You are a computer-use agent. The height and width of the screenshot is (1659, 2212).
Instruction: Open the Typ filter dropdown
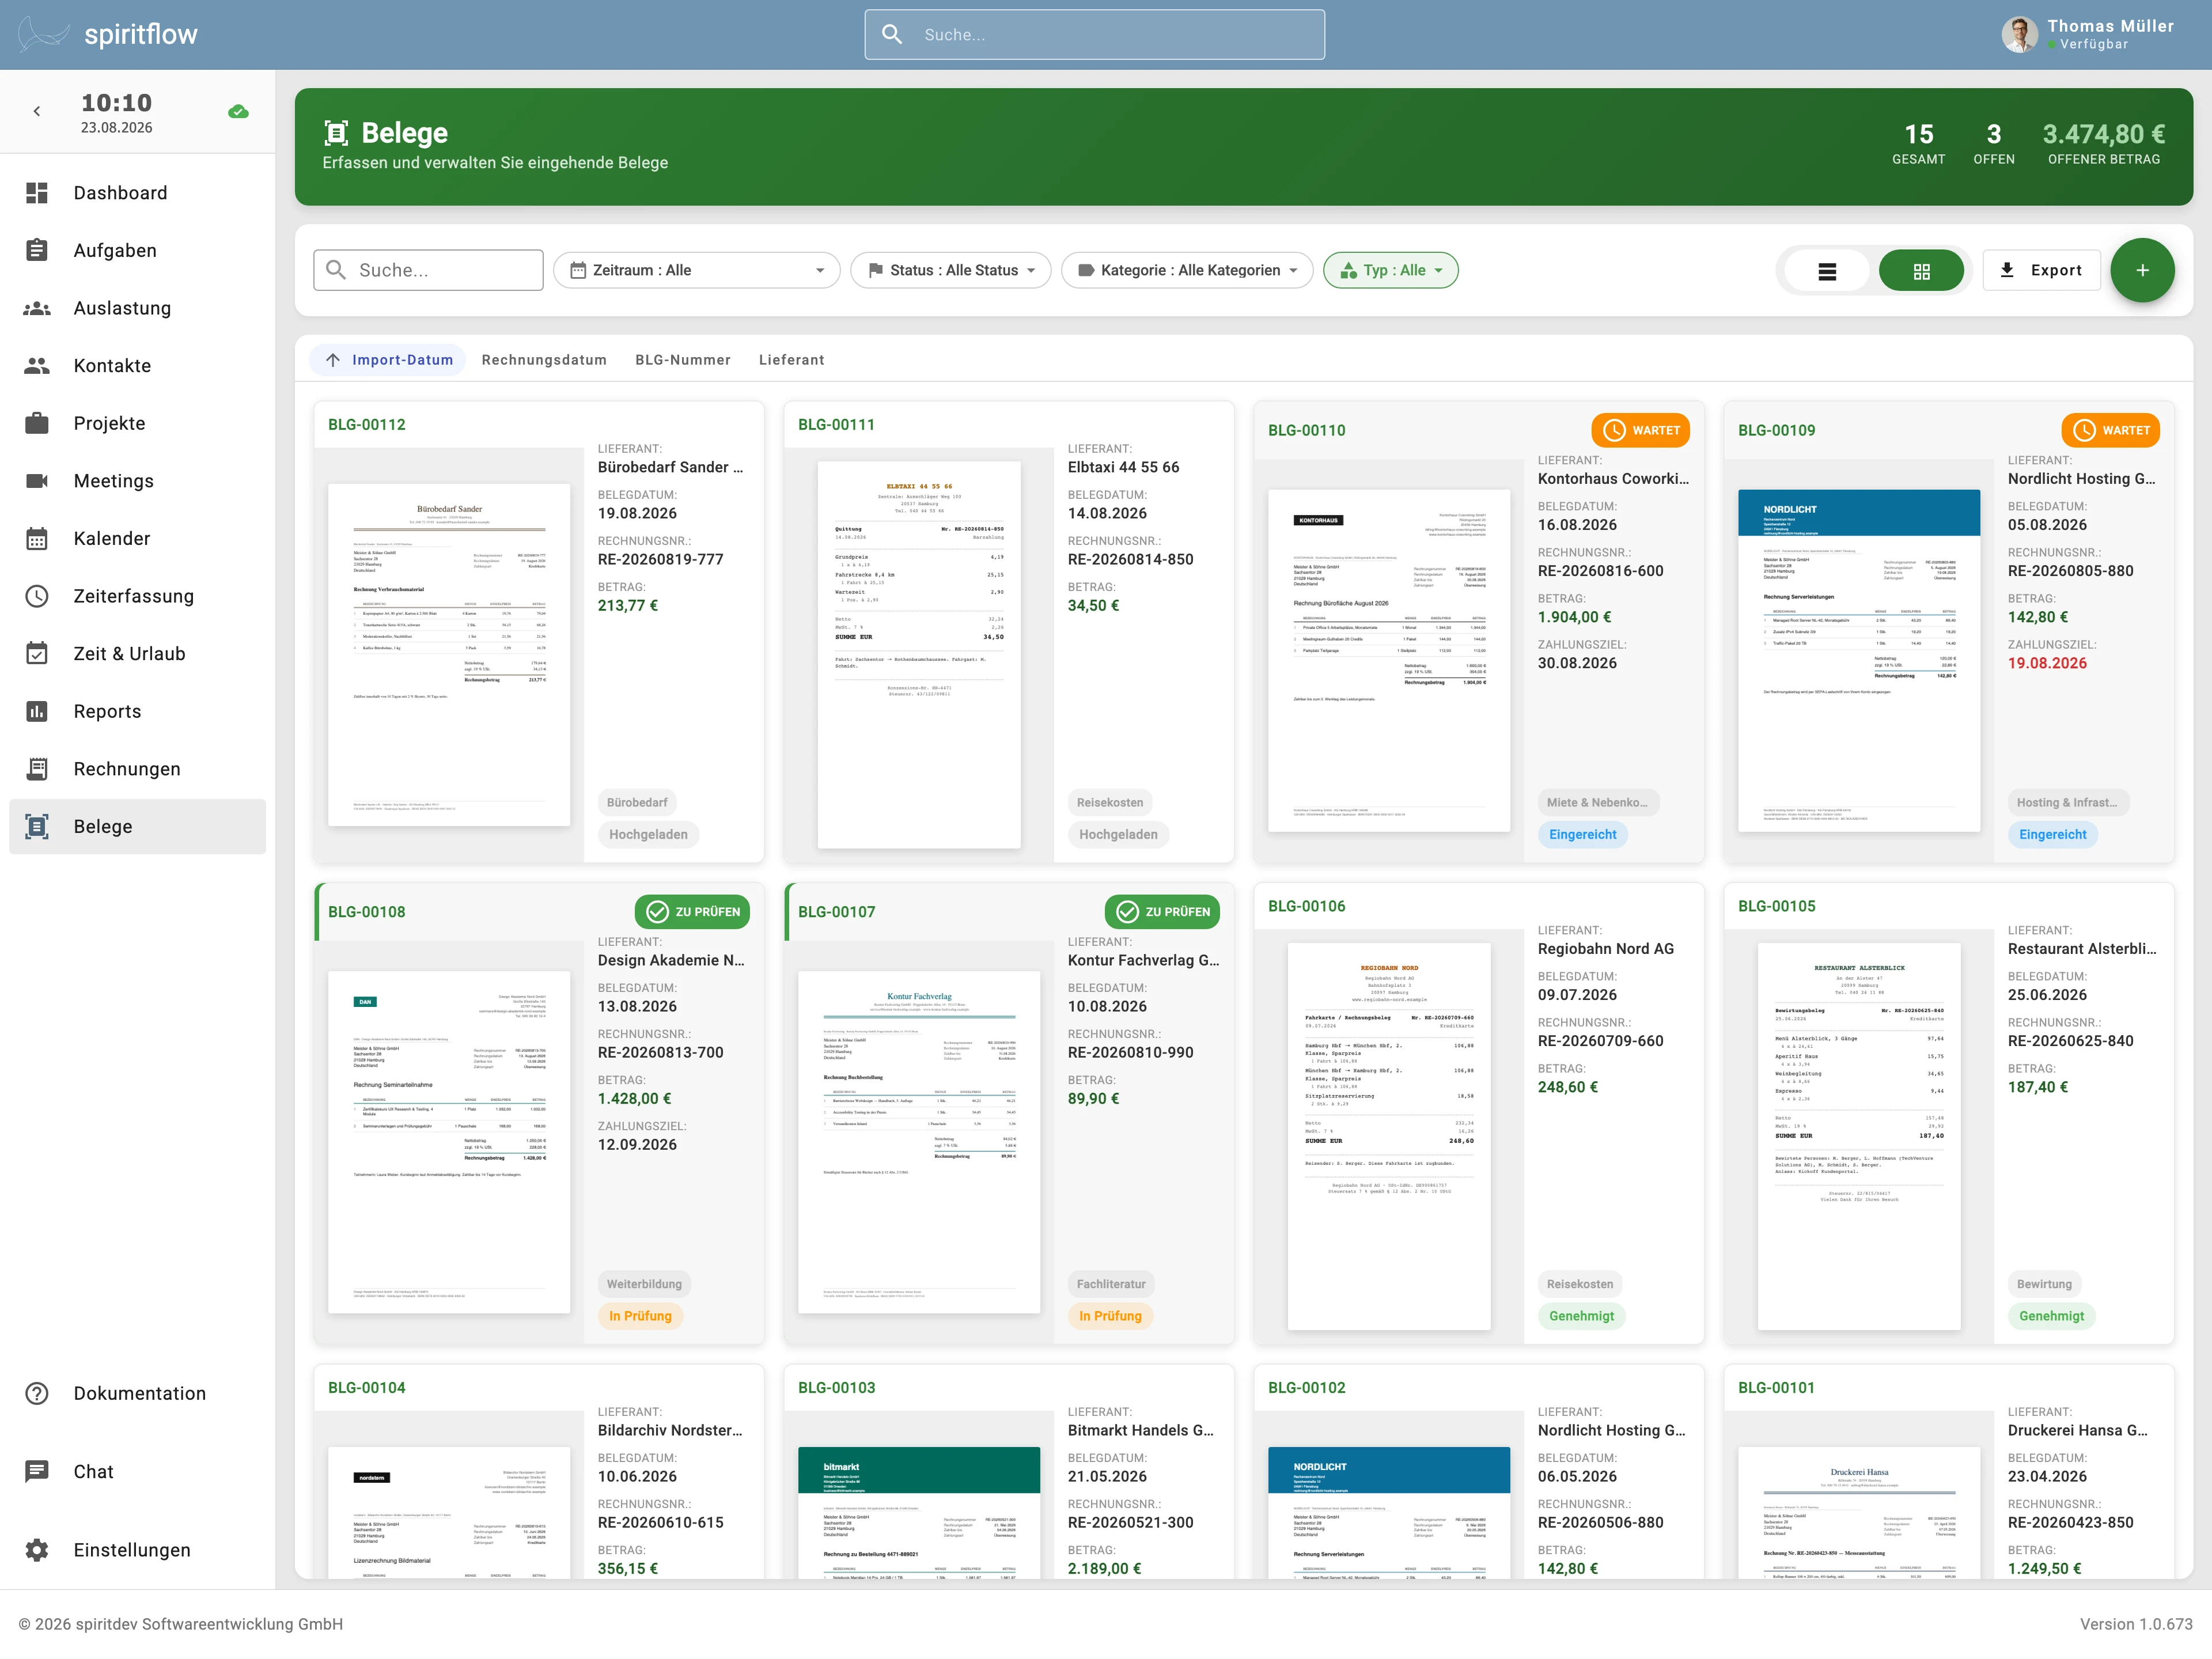point(1390,270)
